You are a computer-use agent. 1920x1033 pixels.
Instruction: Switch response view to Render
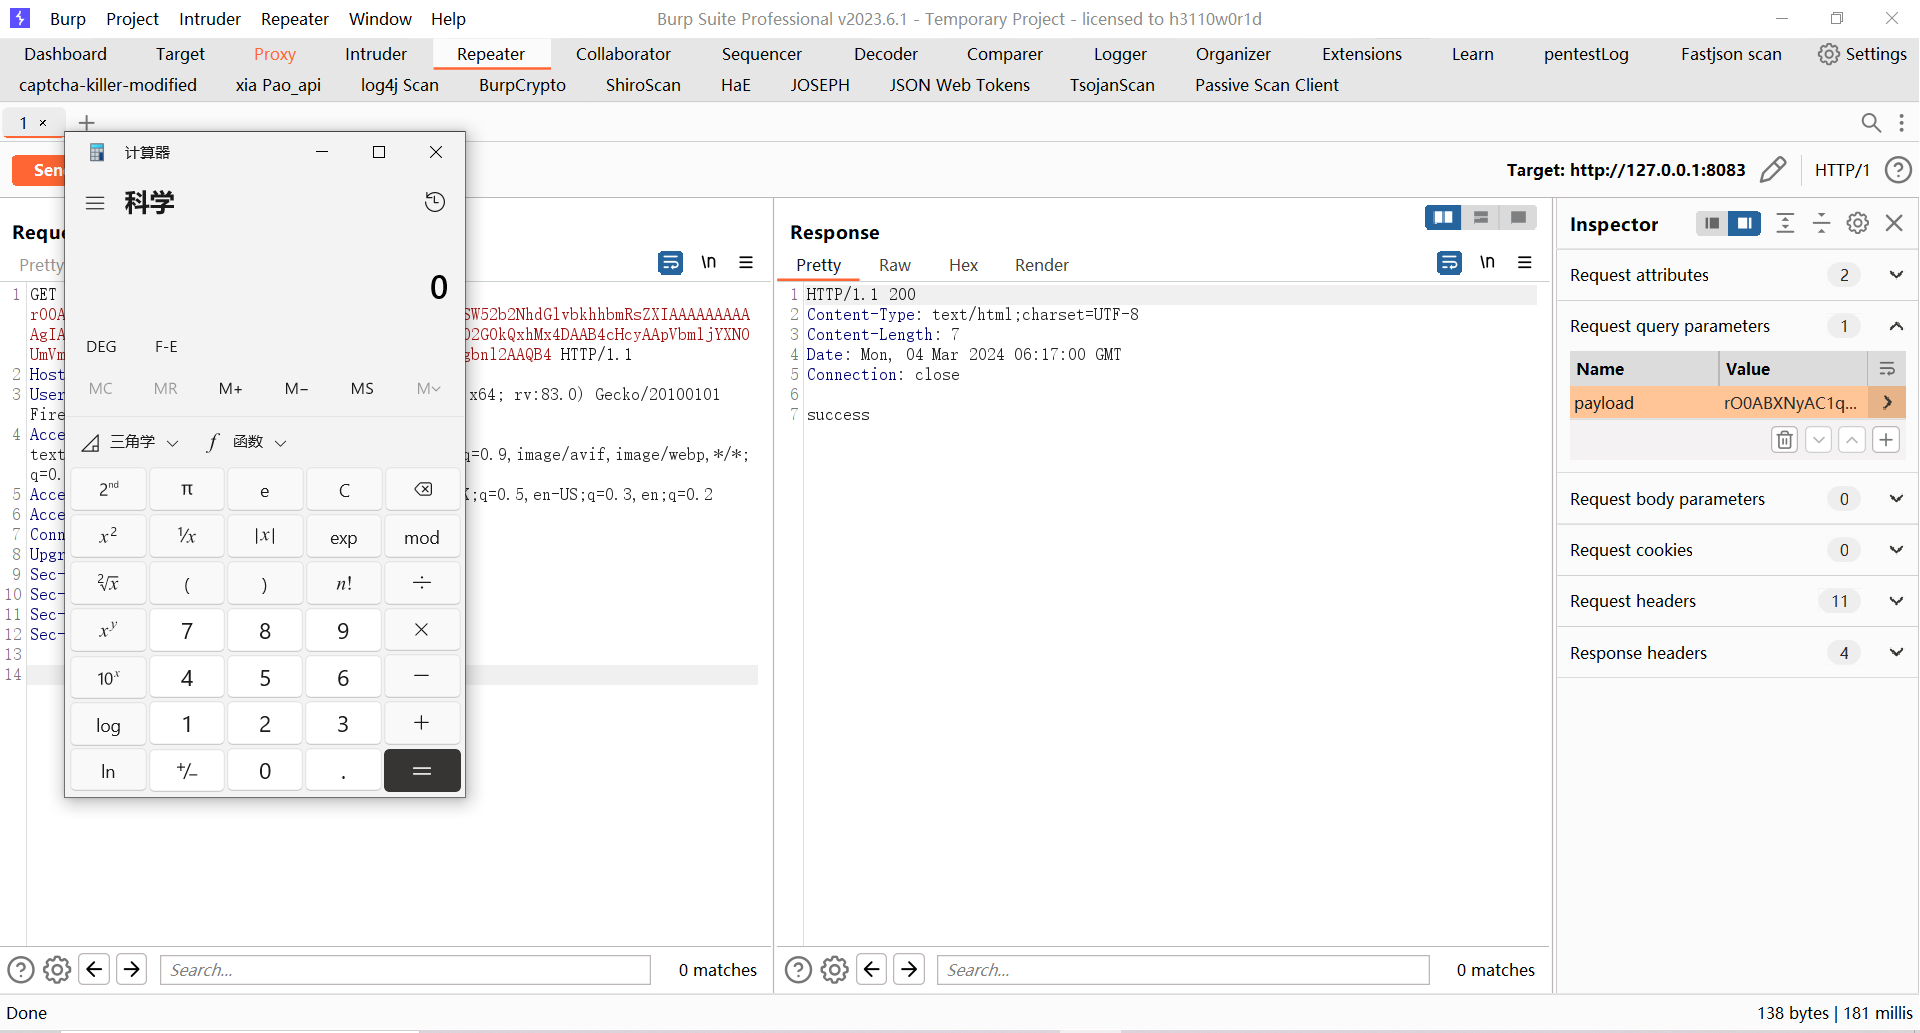click(x=1041, y=265)
